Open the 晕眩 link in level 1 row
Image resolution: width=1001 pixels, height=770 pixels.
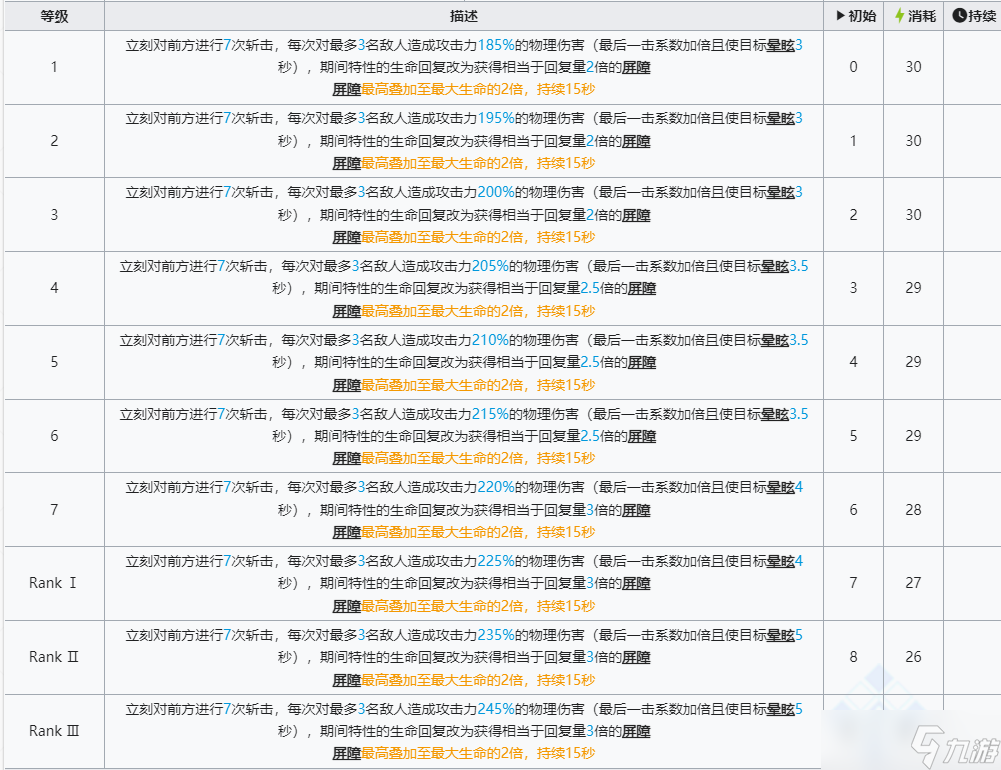pos(780,45)
